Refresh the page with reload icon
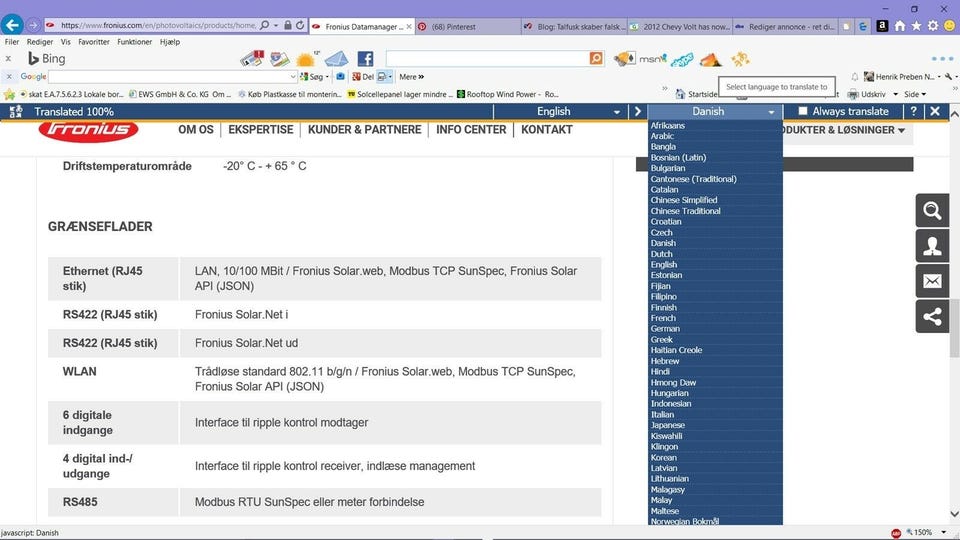Viewport: 960px width, 540px height. click(x=300, y=26)
